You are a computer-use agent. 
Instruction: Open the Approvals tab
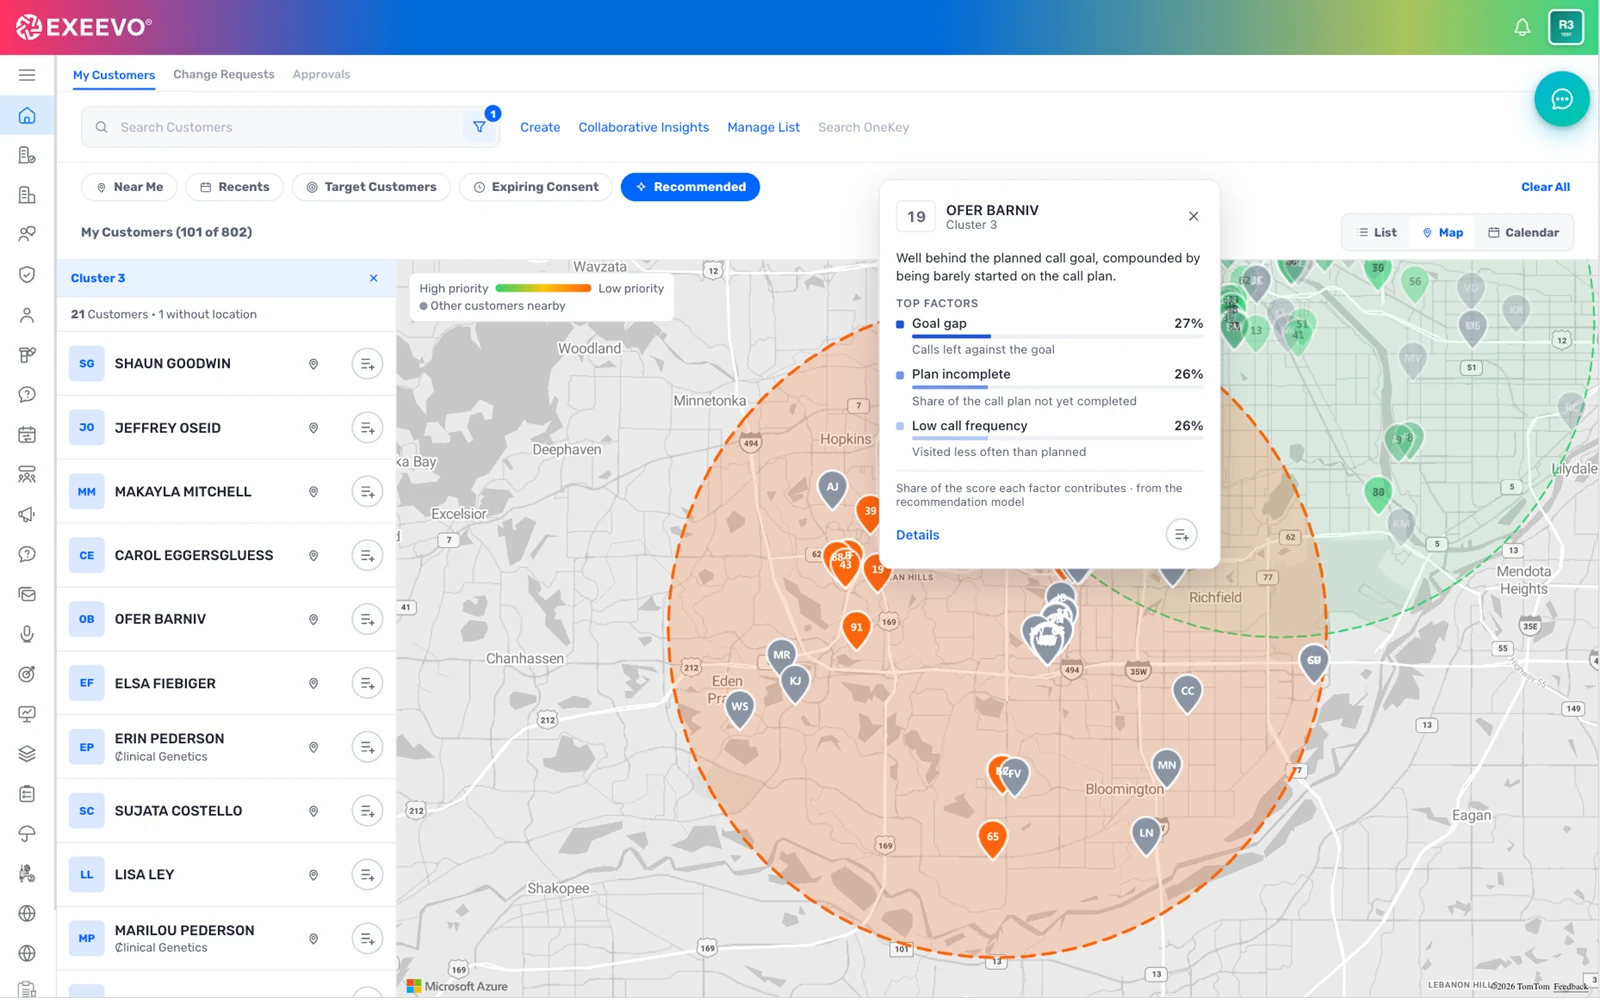(321, 75)
